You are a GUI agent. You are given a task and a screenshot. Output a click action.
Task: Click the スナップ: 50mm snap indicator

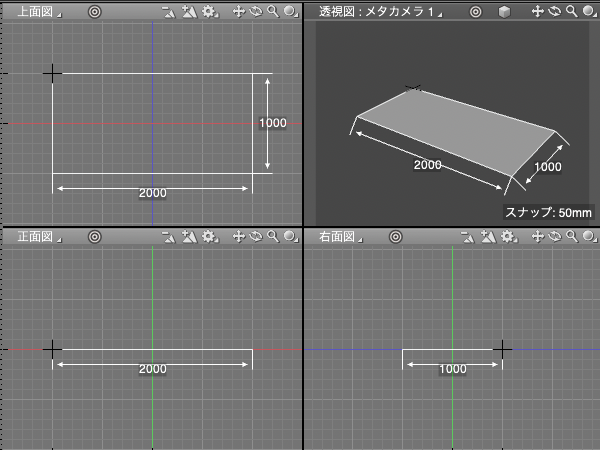pyautogui.click(x=547, y=212)
